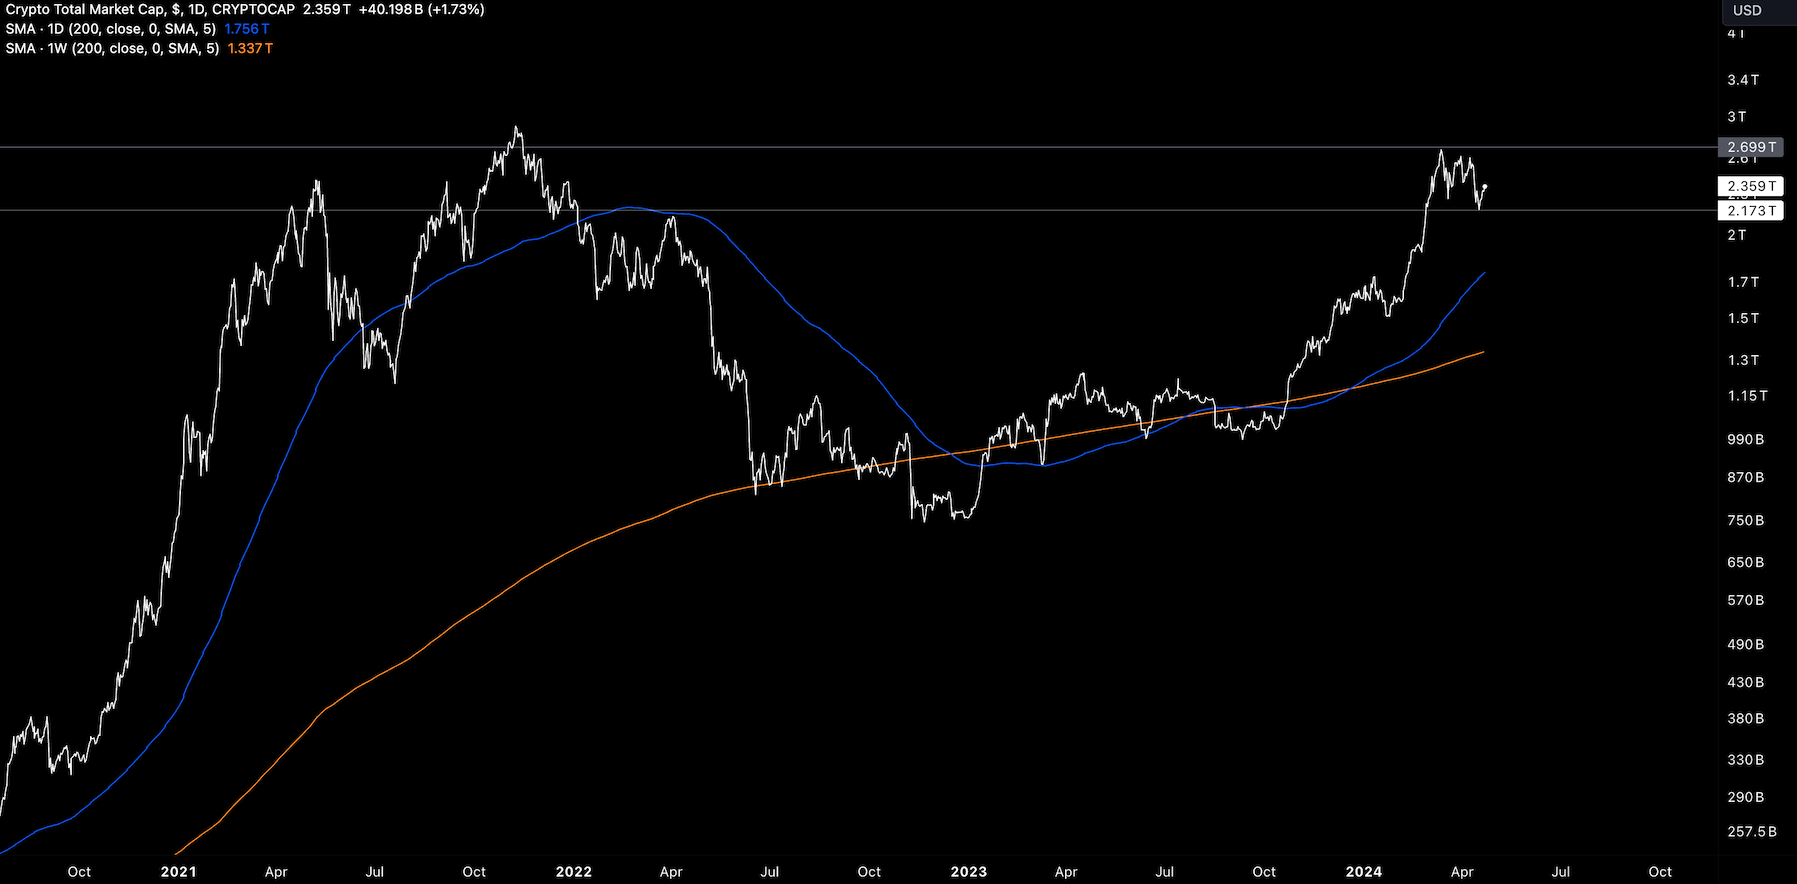Click the blue 1.756T SMA value

[x=247, y=29]
